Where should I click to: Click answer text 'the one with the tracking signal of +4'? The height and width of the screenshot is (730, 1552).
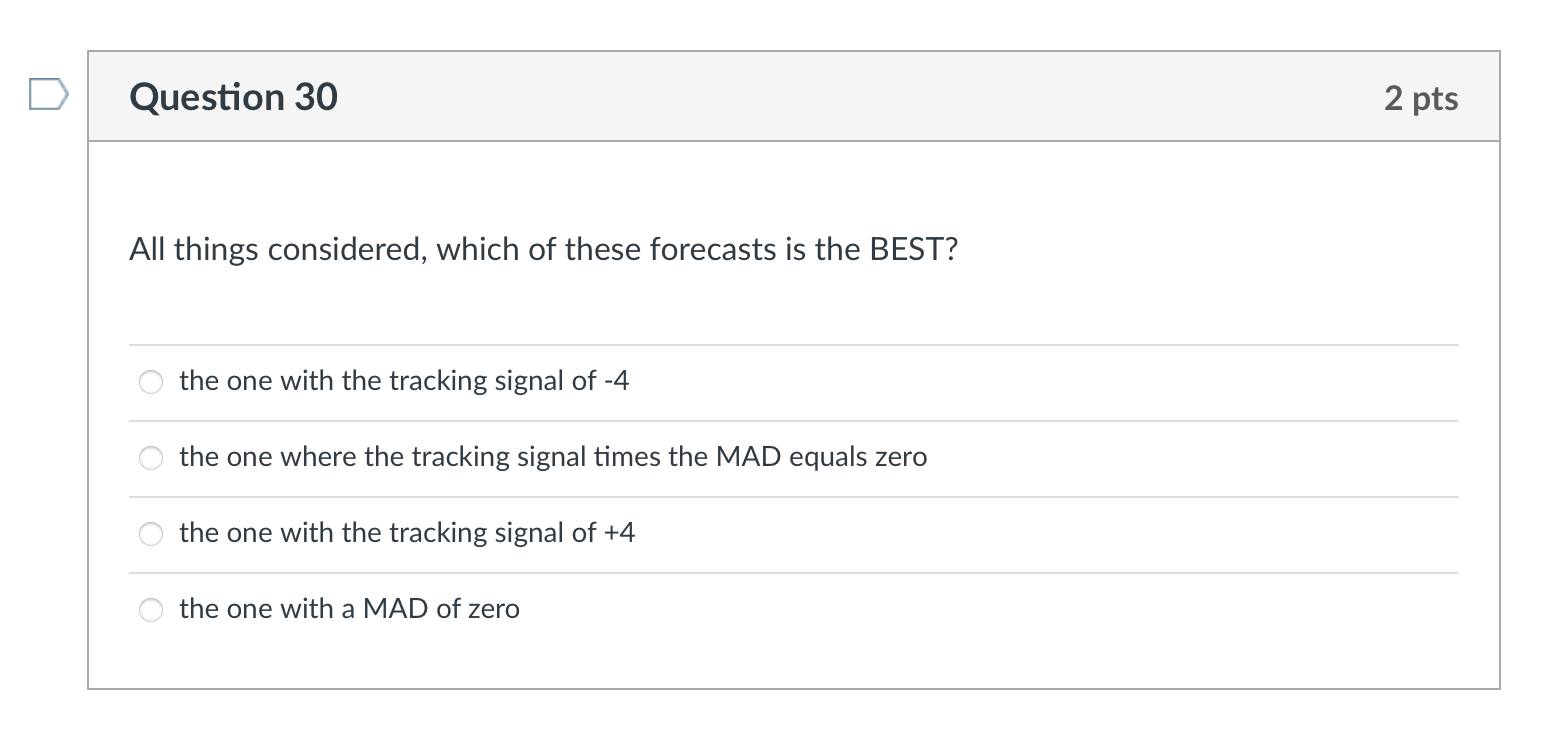406,533
